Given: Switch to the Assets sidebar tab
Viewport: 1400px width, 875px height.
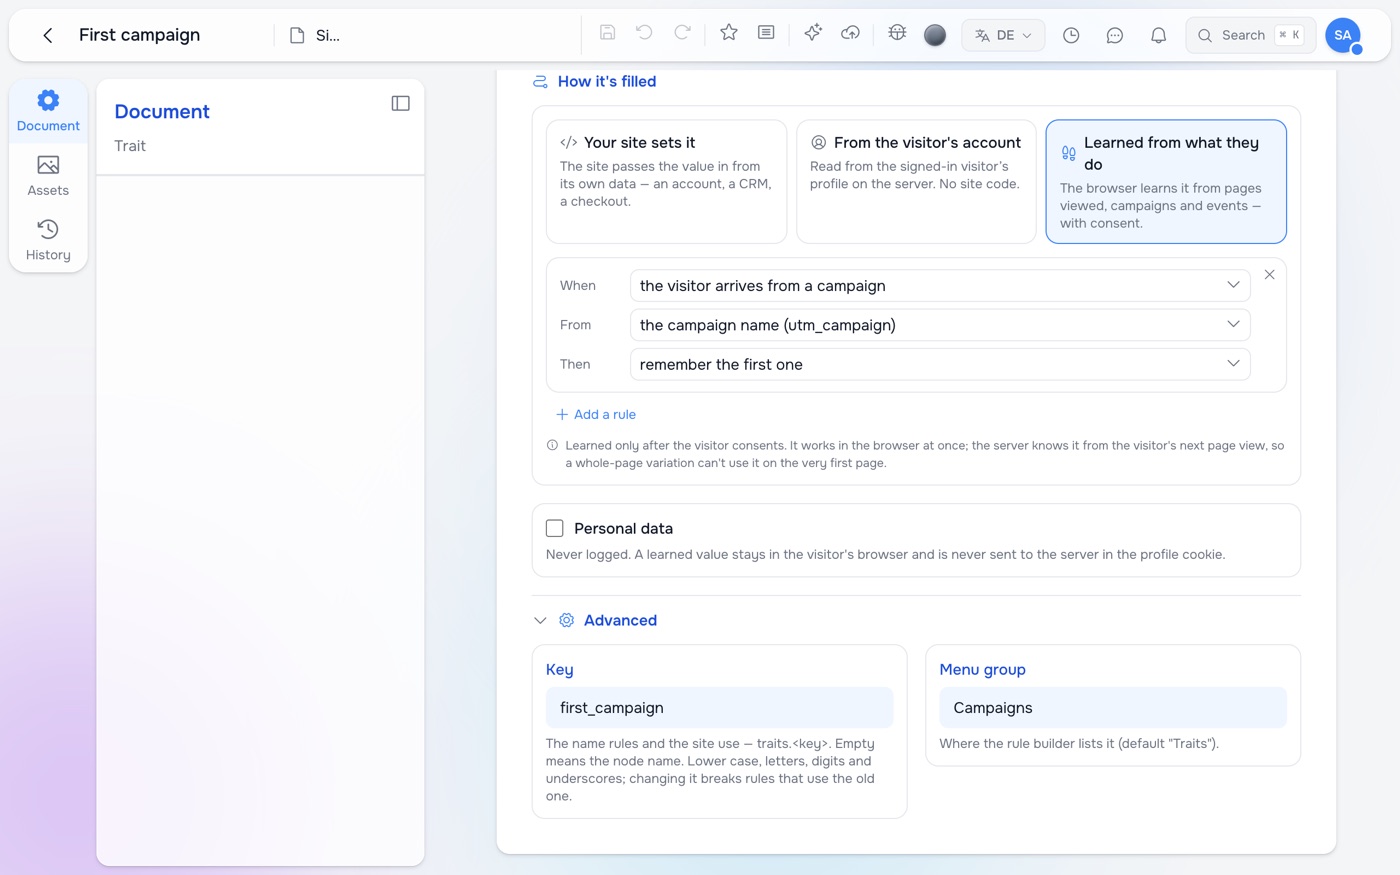Looking at the screenshot, I should click(48, 176).
